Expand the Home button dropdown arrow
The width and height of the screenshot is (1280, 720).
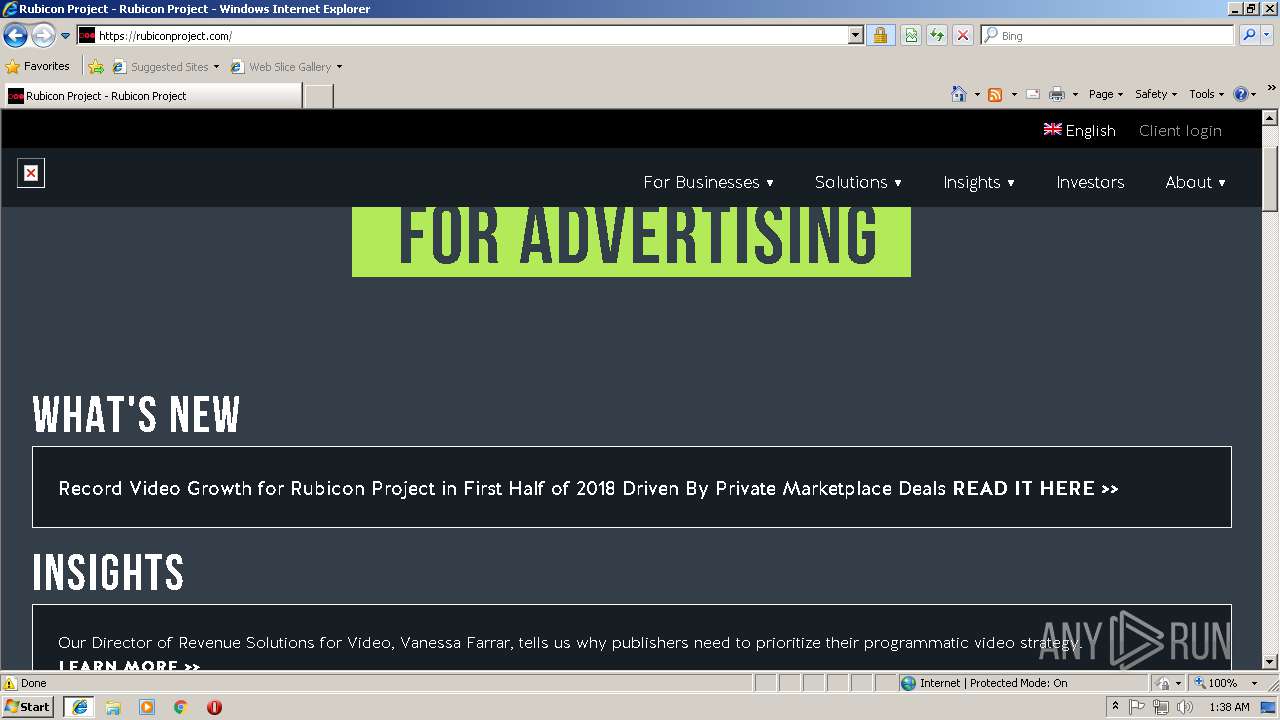[x=977, y=94]
